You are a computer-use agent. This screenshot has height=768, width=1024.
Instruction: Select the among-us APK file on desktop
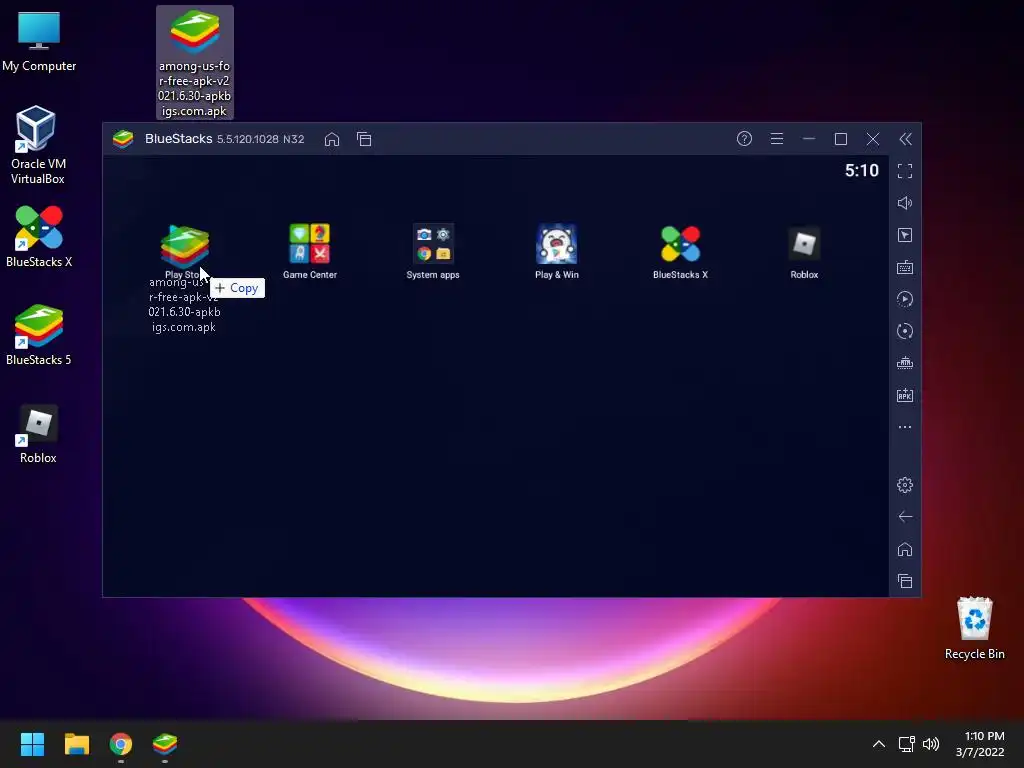click(x=195, y=63)
